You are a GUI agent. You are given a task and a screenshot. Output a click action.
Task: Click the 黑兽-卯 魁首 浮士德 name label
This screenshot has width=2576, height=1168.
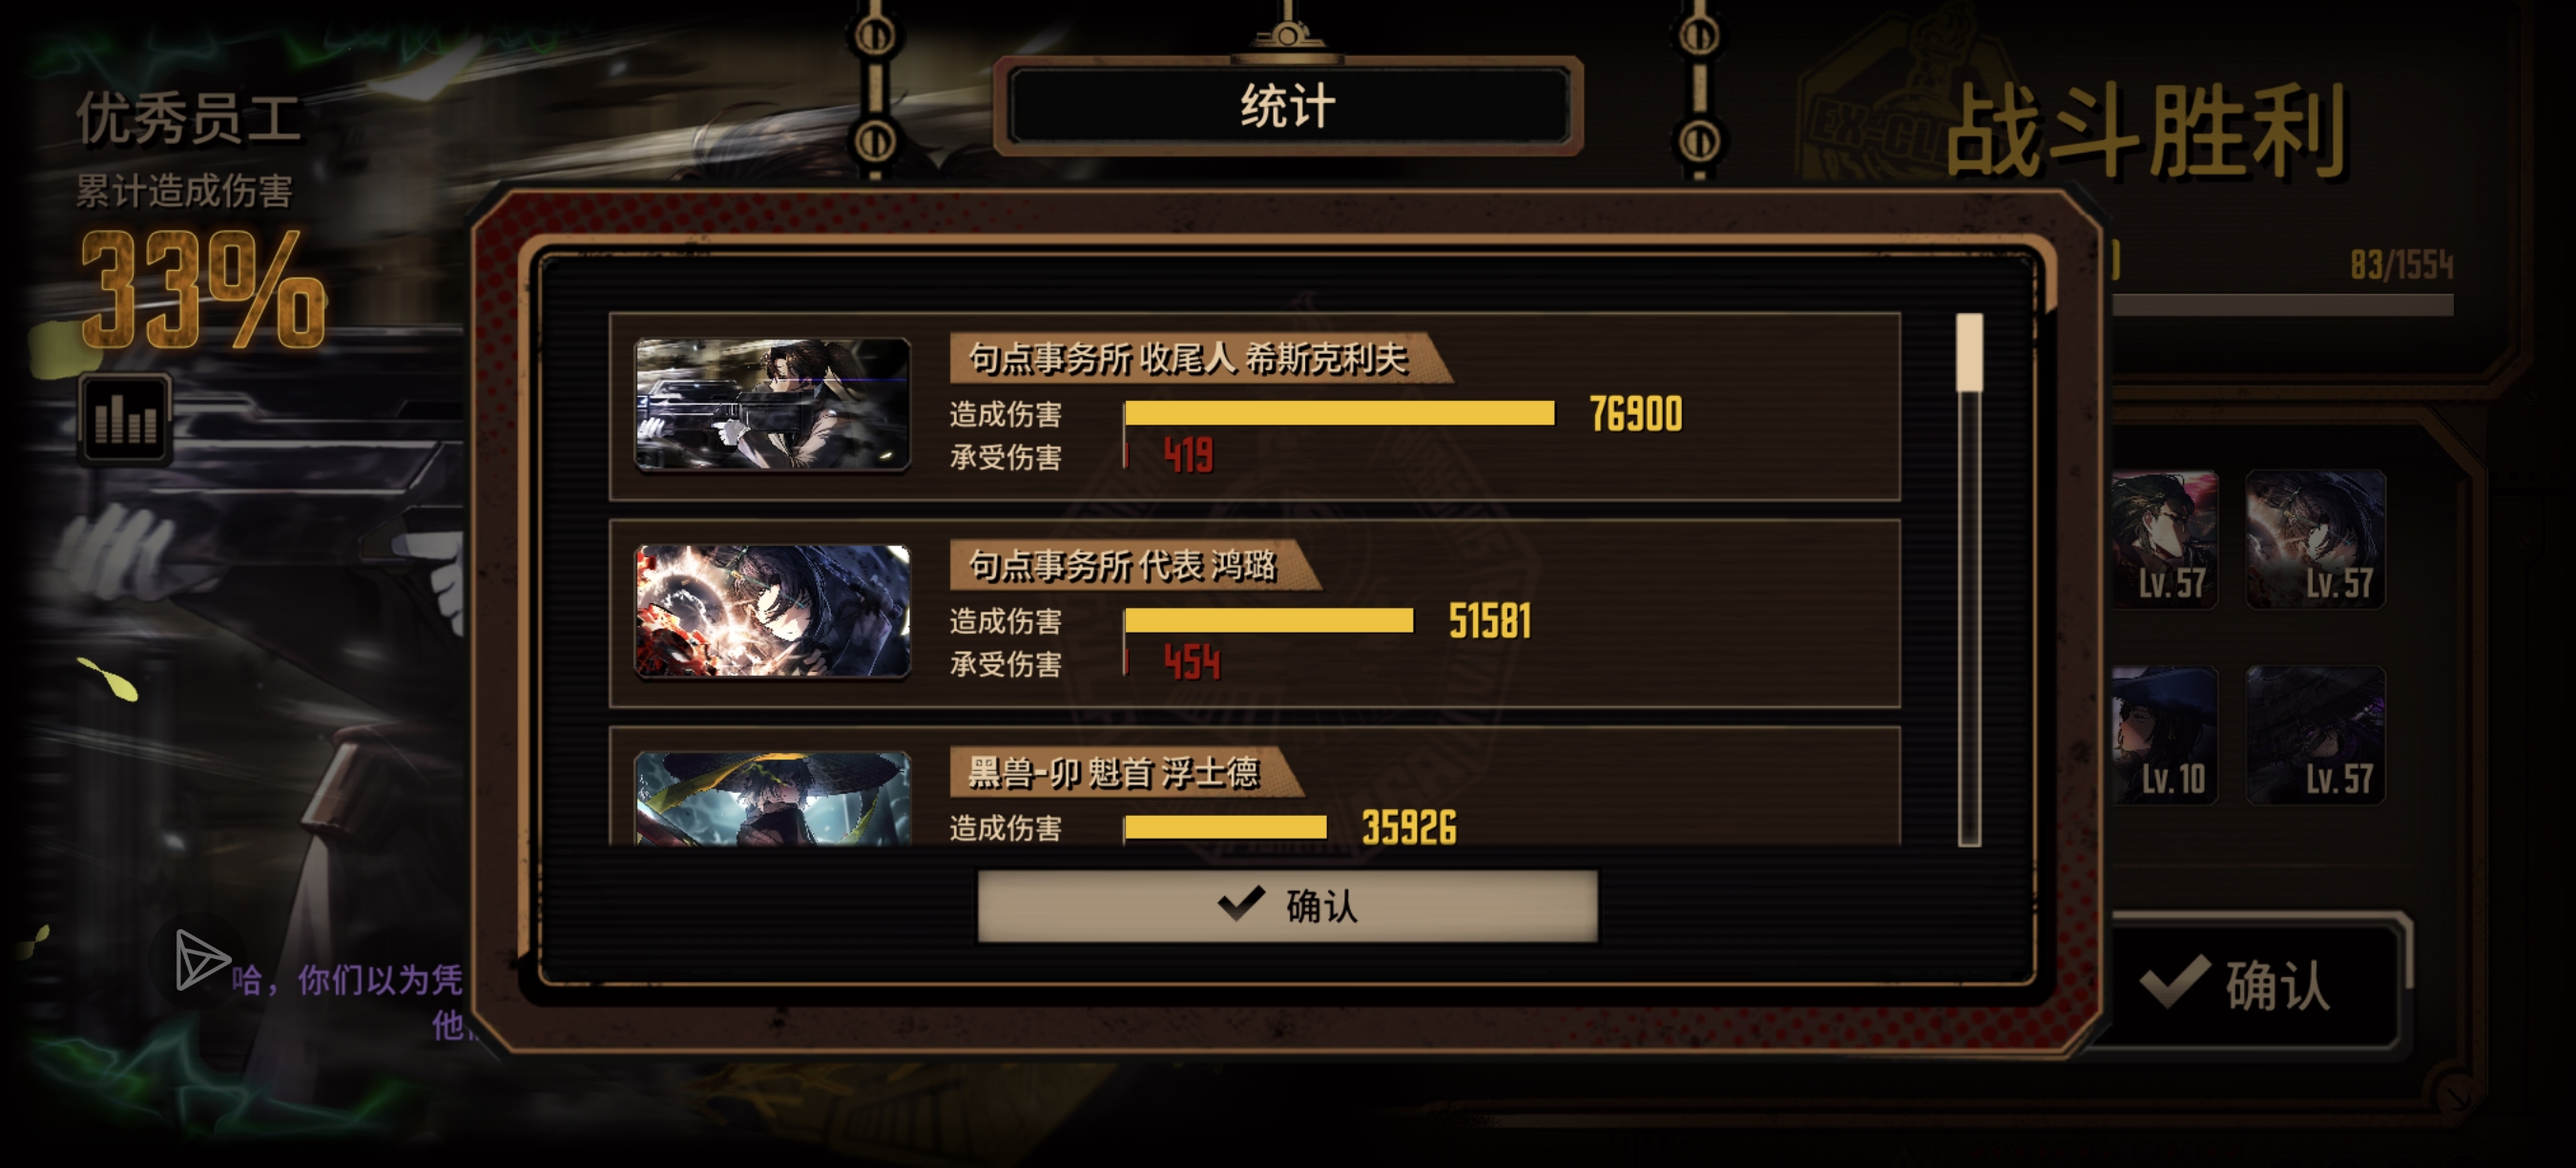[1113, 772]
